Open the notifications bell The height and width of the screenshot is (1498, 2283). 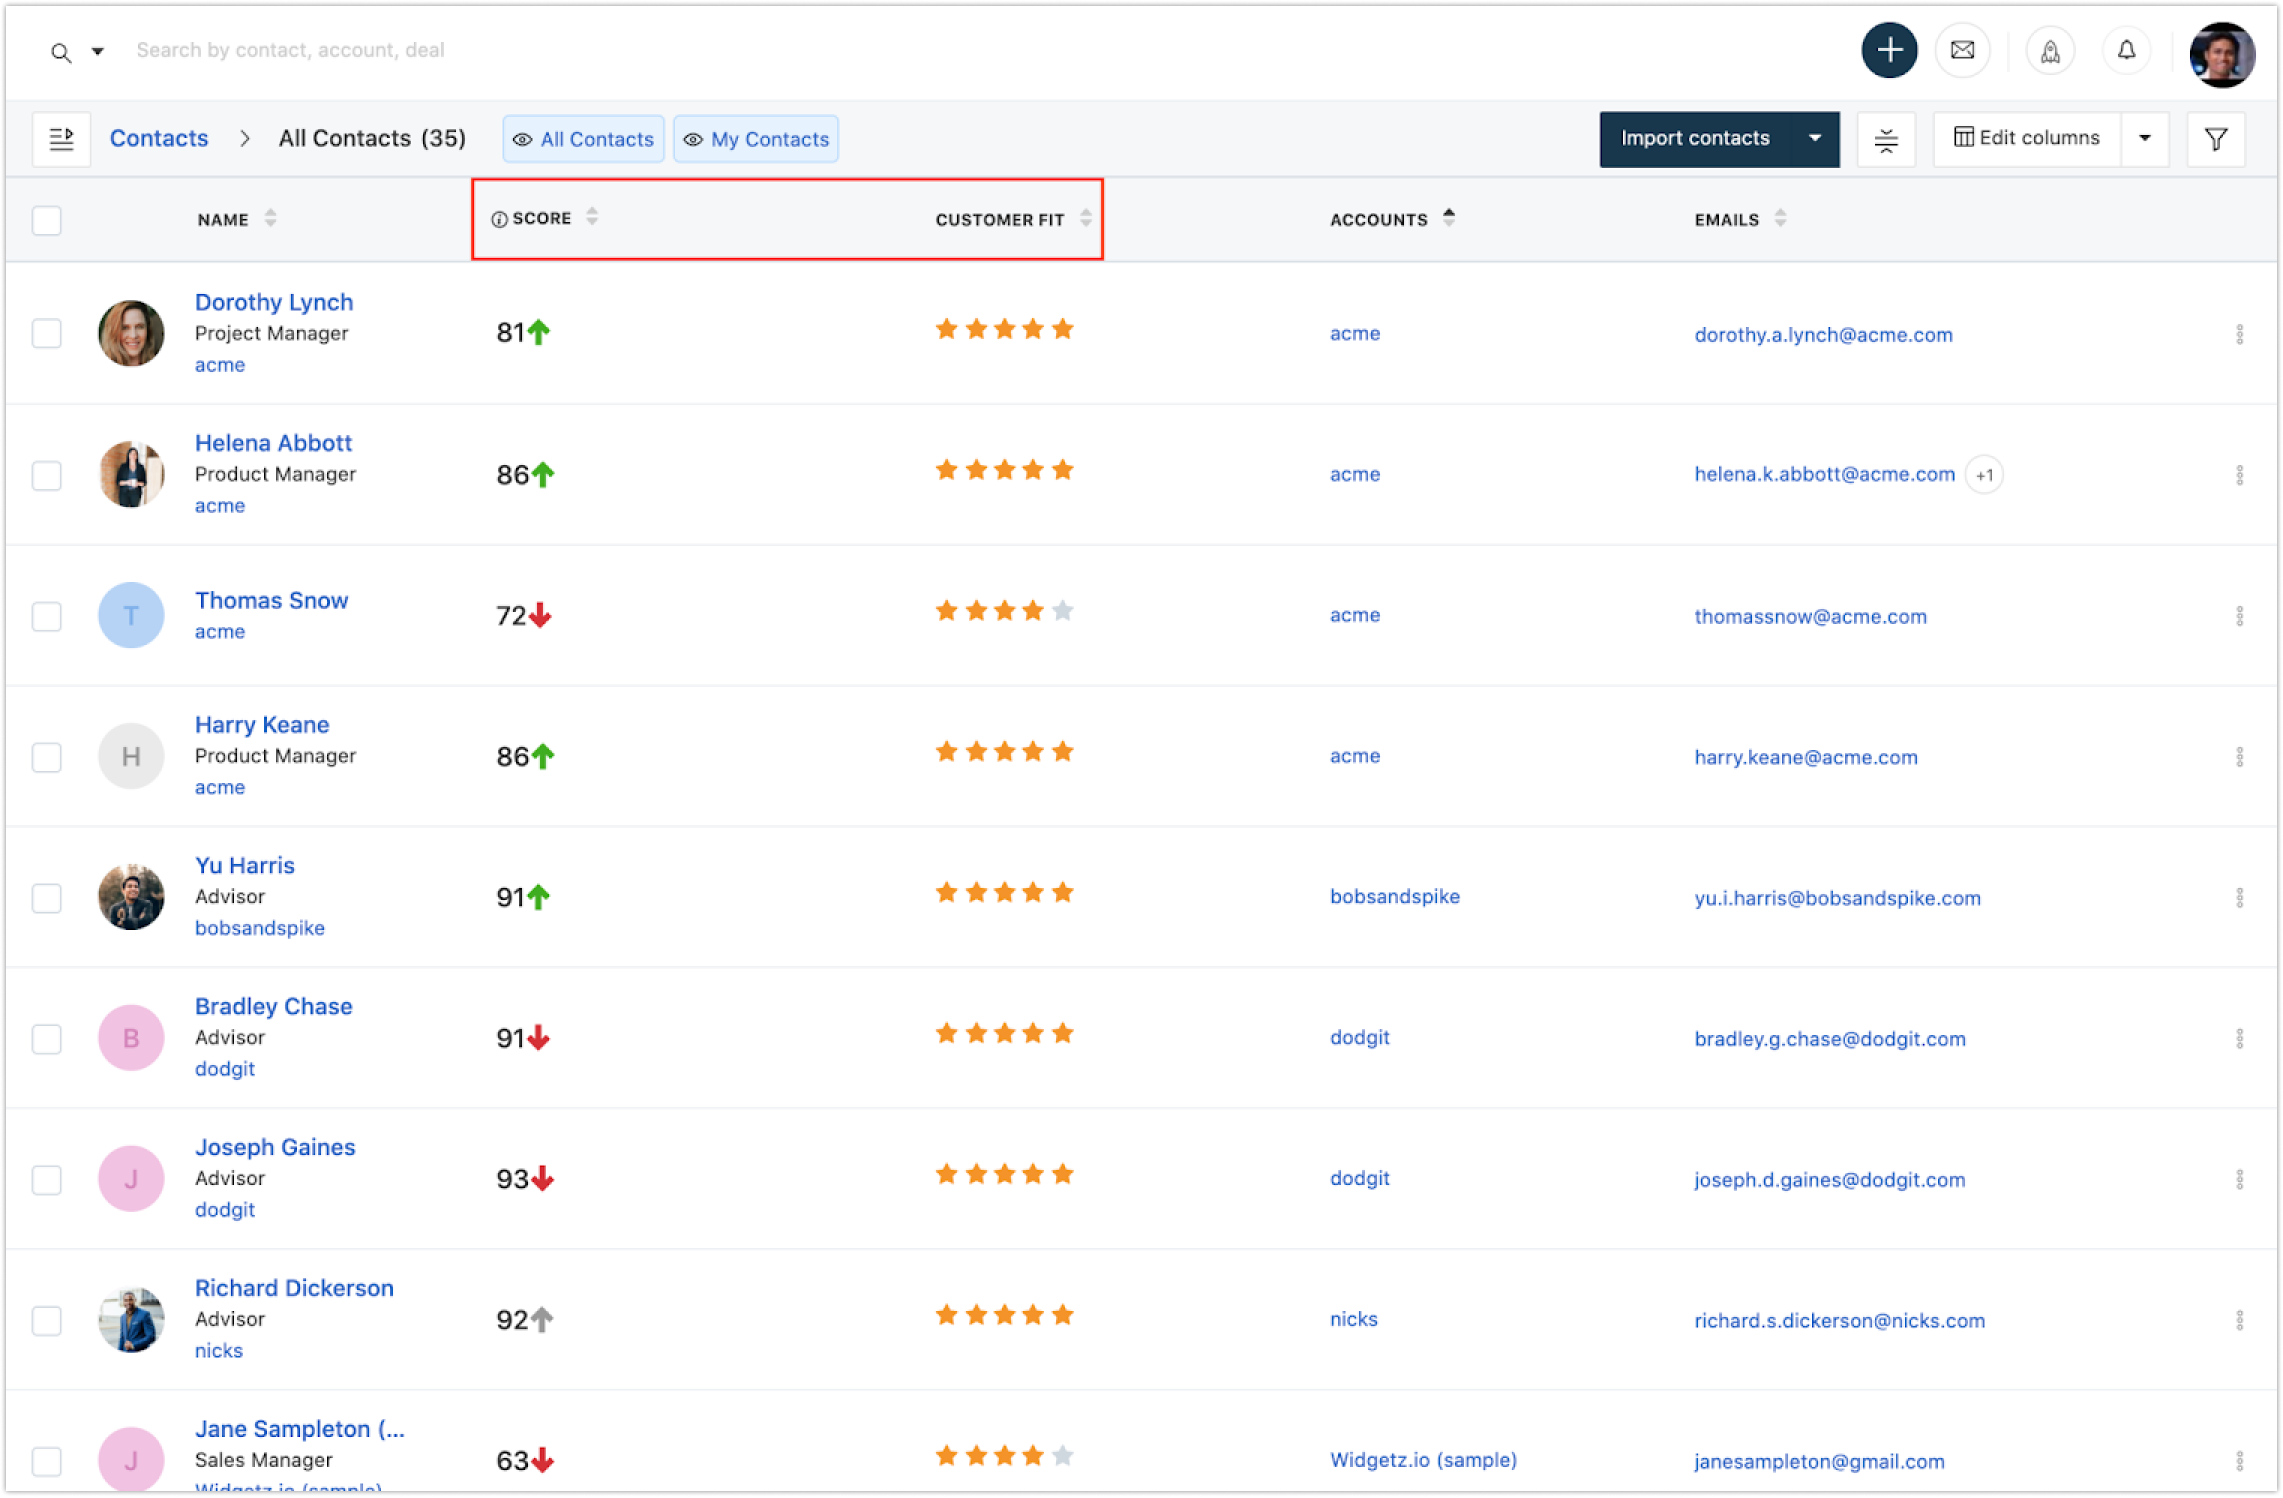(x=2126, y=50)
